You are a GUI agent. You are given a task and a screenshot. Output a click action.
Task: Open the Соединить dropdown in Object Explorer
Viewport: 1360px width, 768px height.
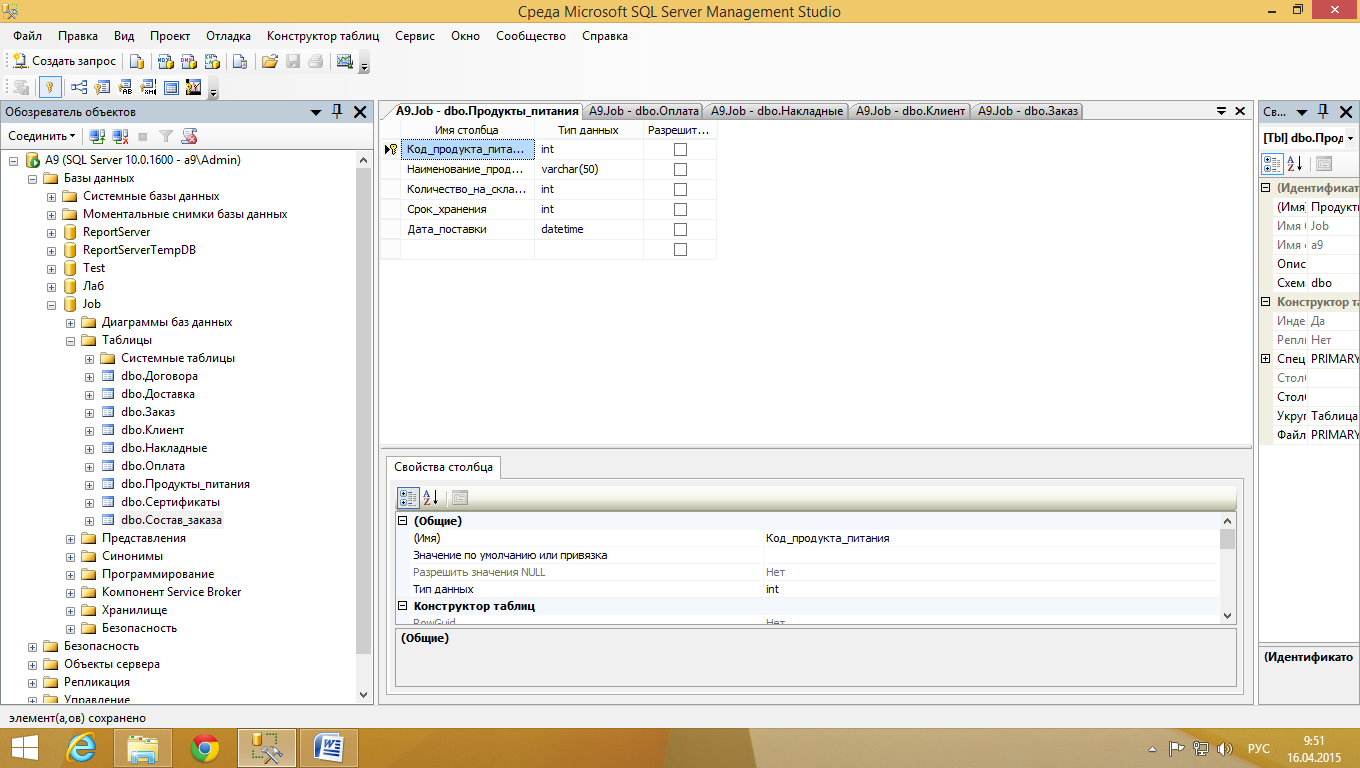42,136
